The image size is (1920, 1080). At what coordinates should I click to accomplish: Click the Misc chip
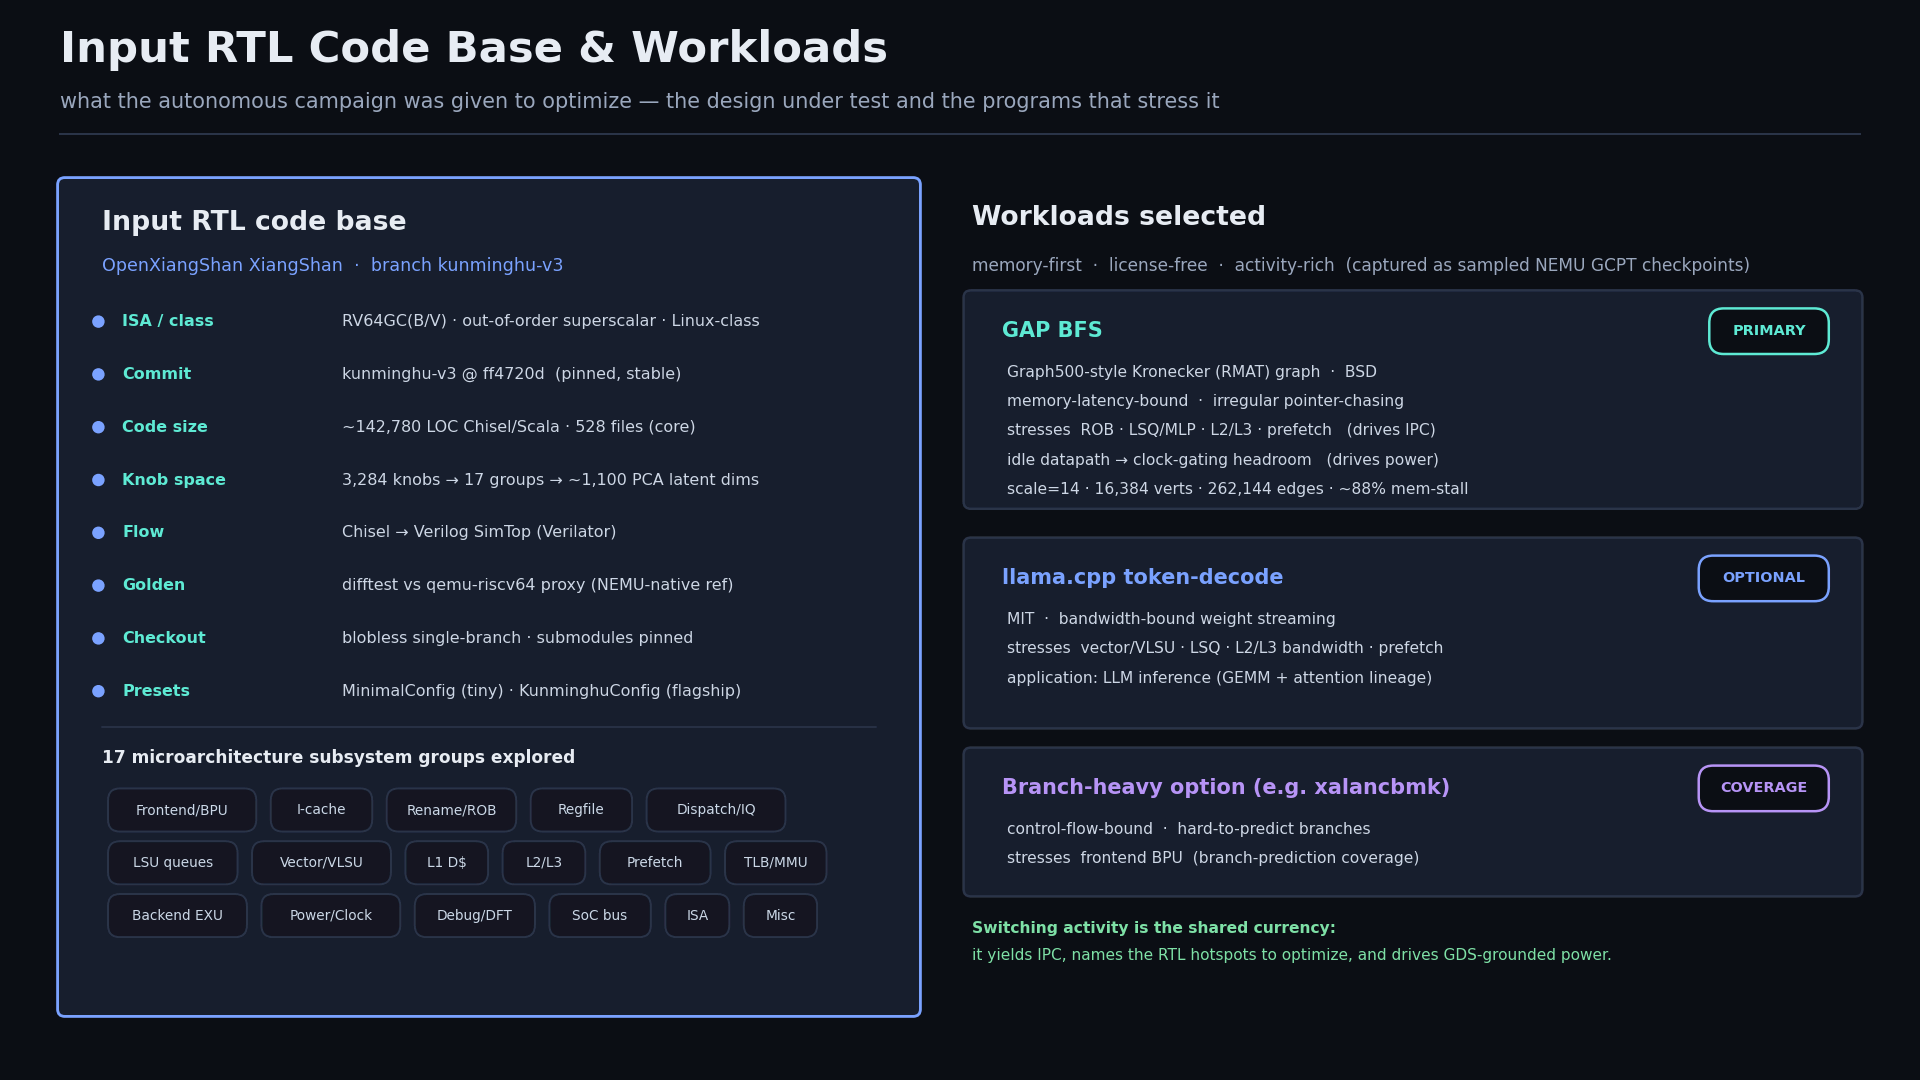click(x=780, y=916)
